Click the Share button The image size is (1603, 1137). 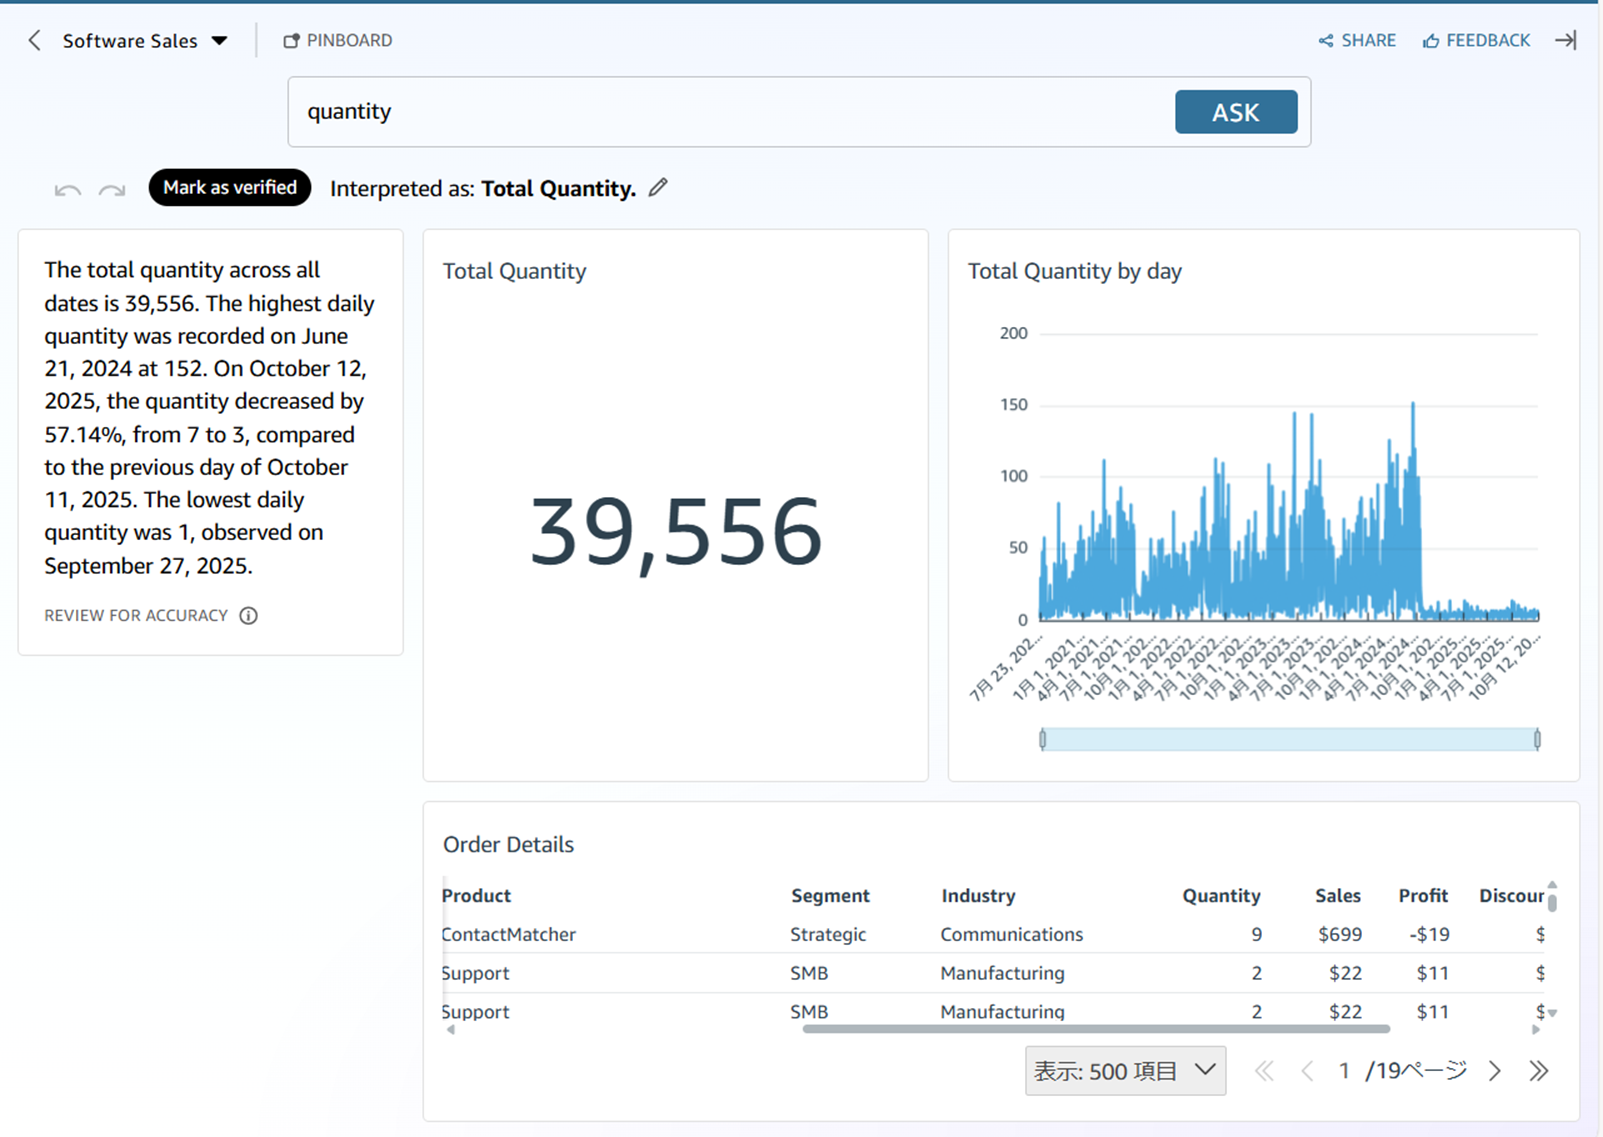point(1357,40)
